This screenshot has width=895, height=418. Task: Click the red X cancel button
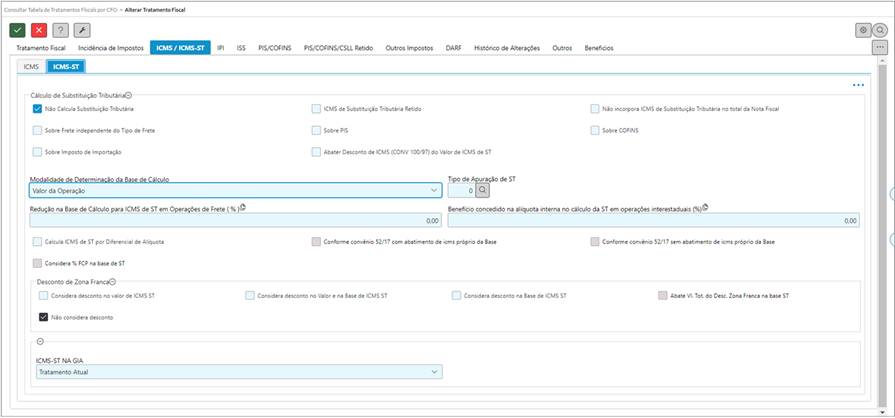pos(39,30)
